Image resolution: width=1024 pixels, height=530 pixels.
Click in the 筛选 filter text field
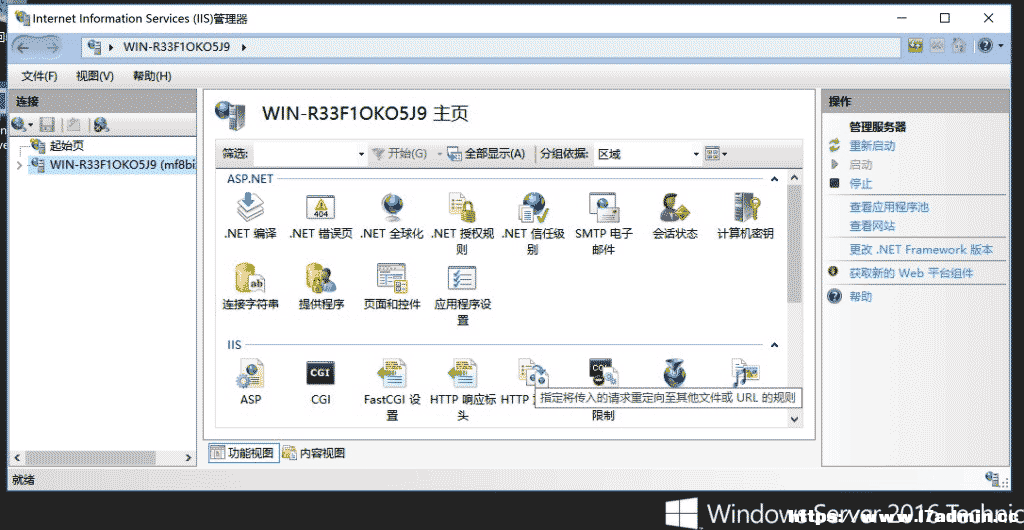click(x=304, y=154)
